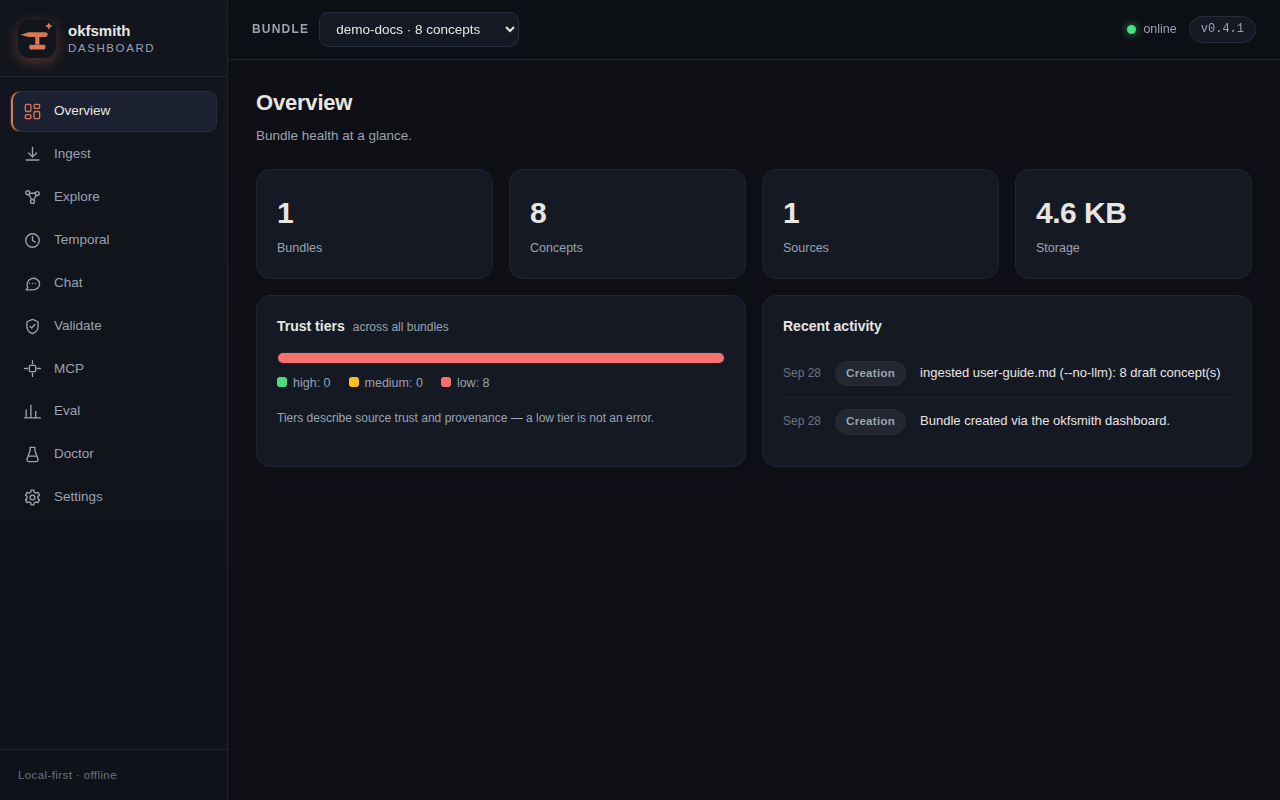Click the red trust tiers bar

501,358
